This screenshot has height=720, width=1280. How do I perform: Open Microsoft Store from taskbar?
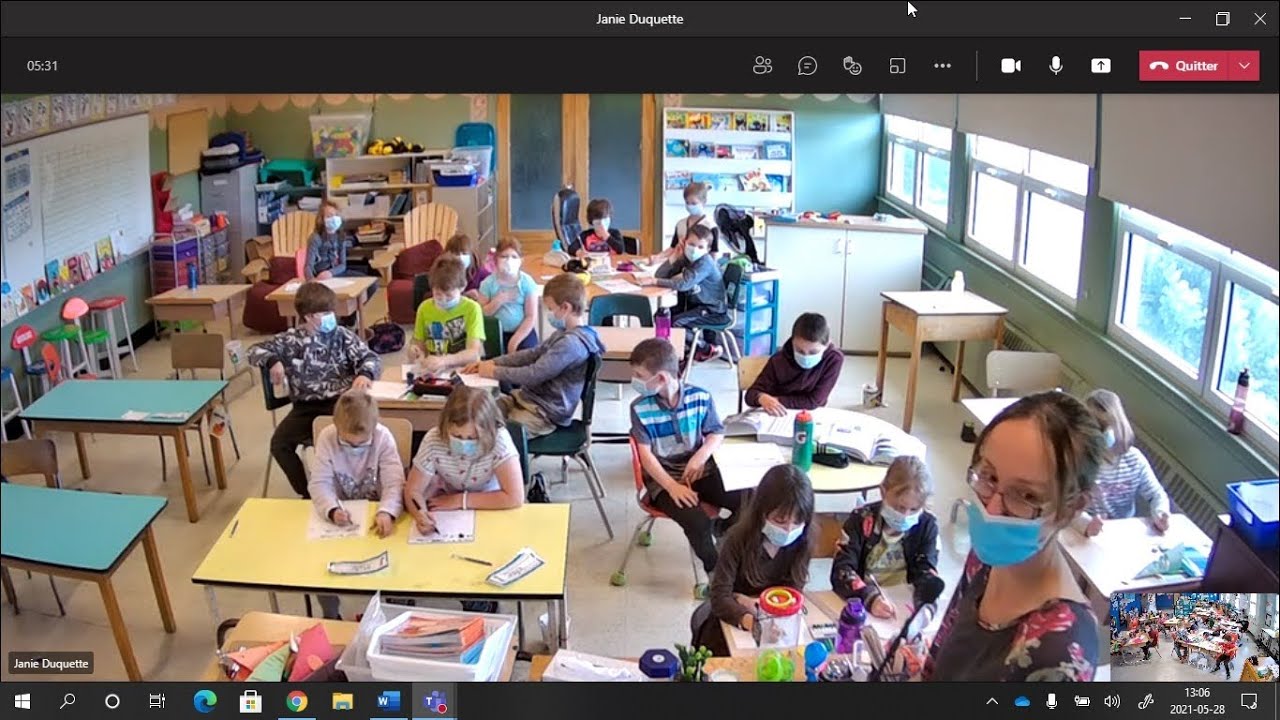[x=251, y=701]
